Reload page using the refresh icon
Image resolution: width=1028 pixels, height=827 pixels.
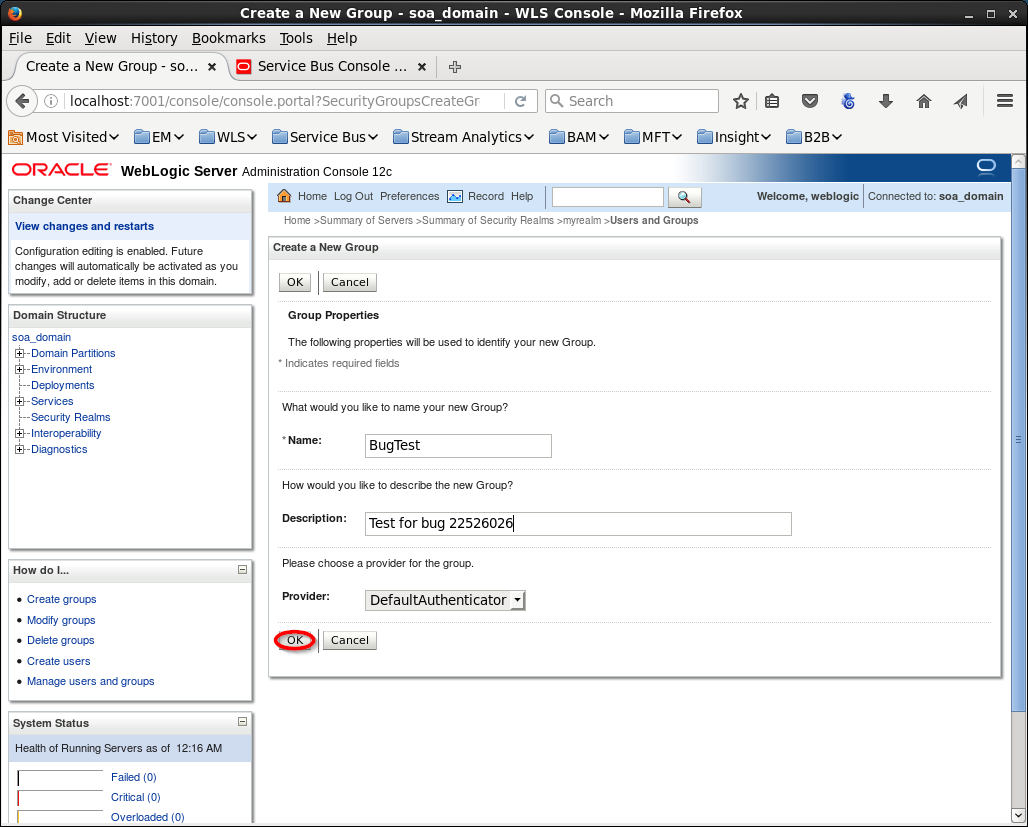tap(520, 101)
